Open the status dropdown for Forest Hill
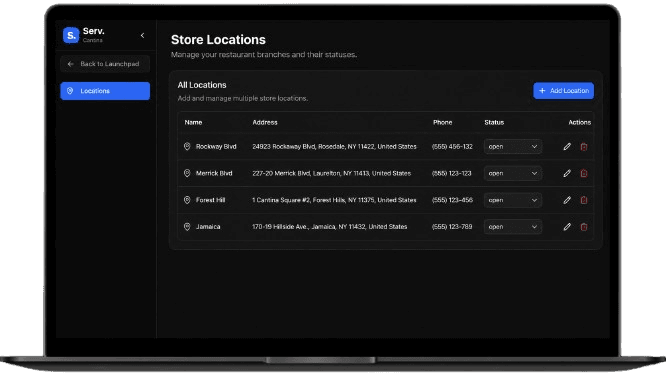 click(x=513, y=200)
